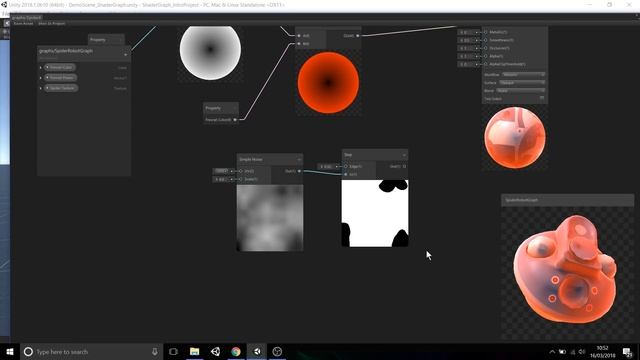The image size is (640, 360).
Task: Click the Cortana microphone icon
Action: (x=155, y=351)
